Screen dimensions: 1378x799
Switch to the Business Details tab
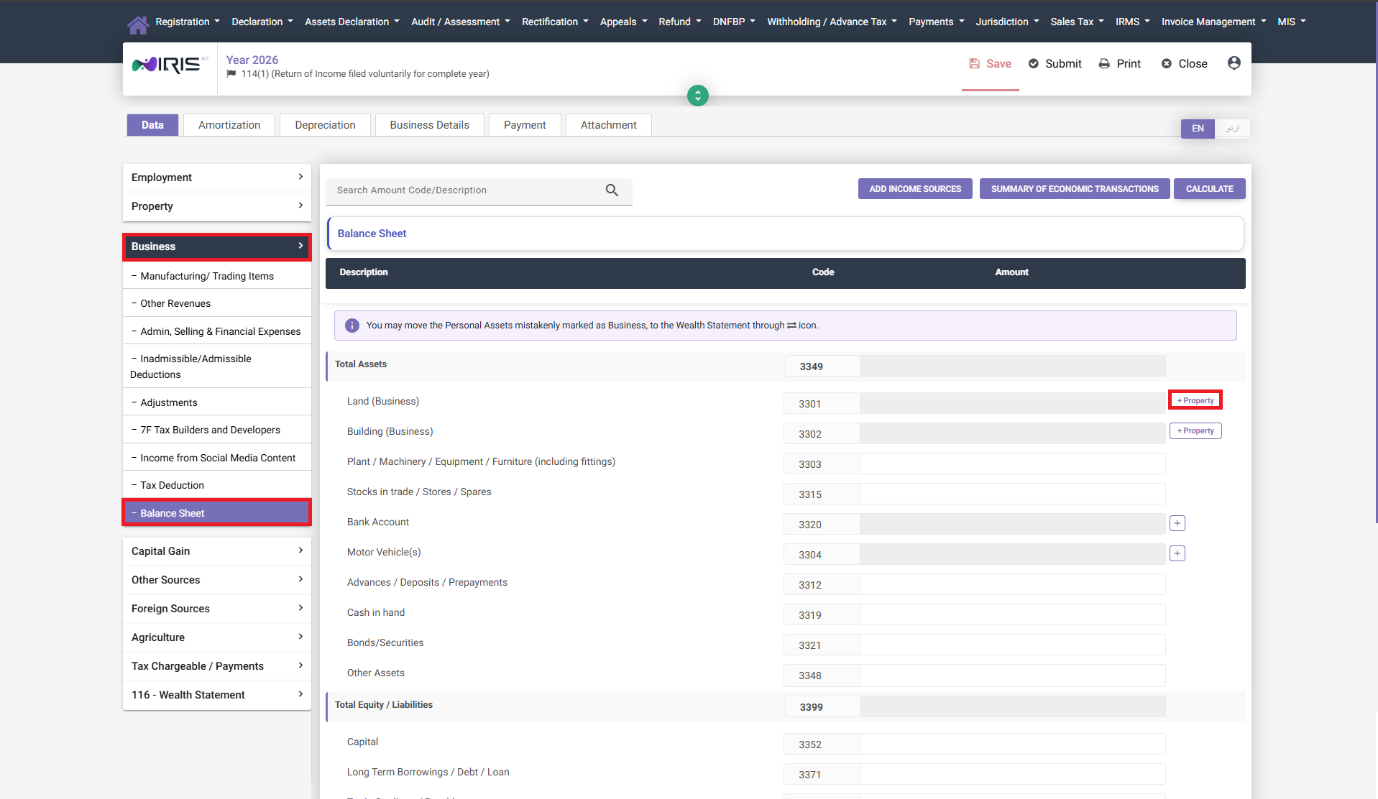tap(429, 125)
